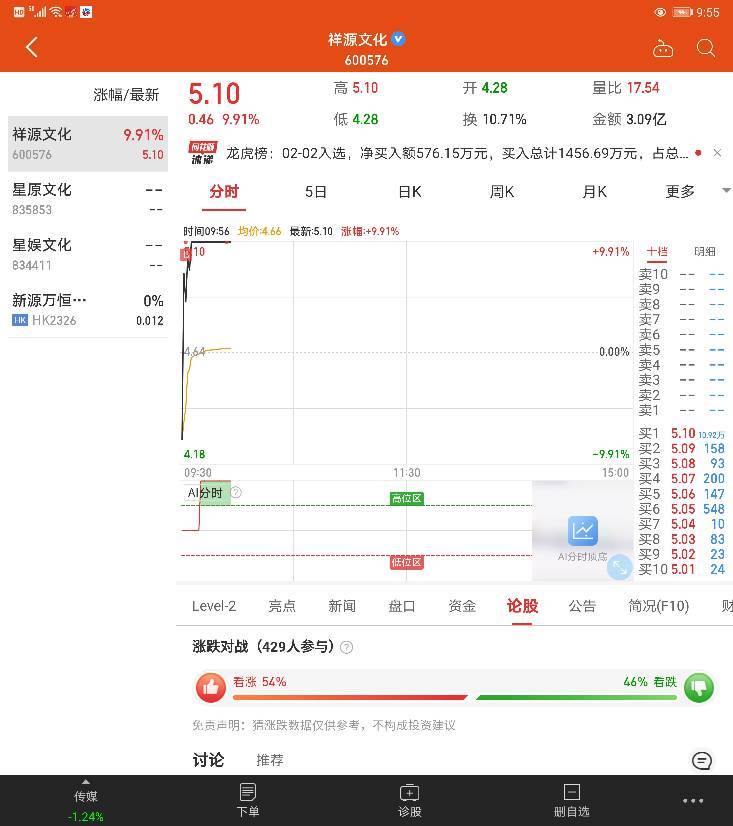Vote bearish with green thumbs-down icon
Viewport: 733px width, 826px height.
[699, 687]
